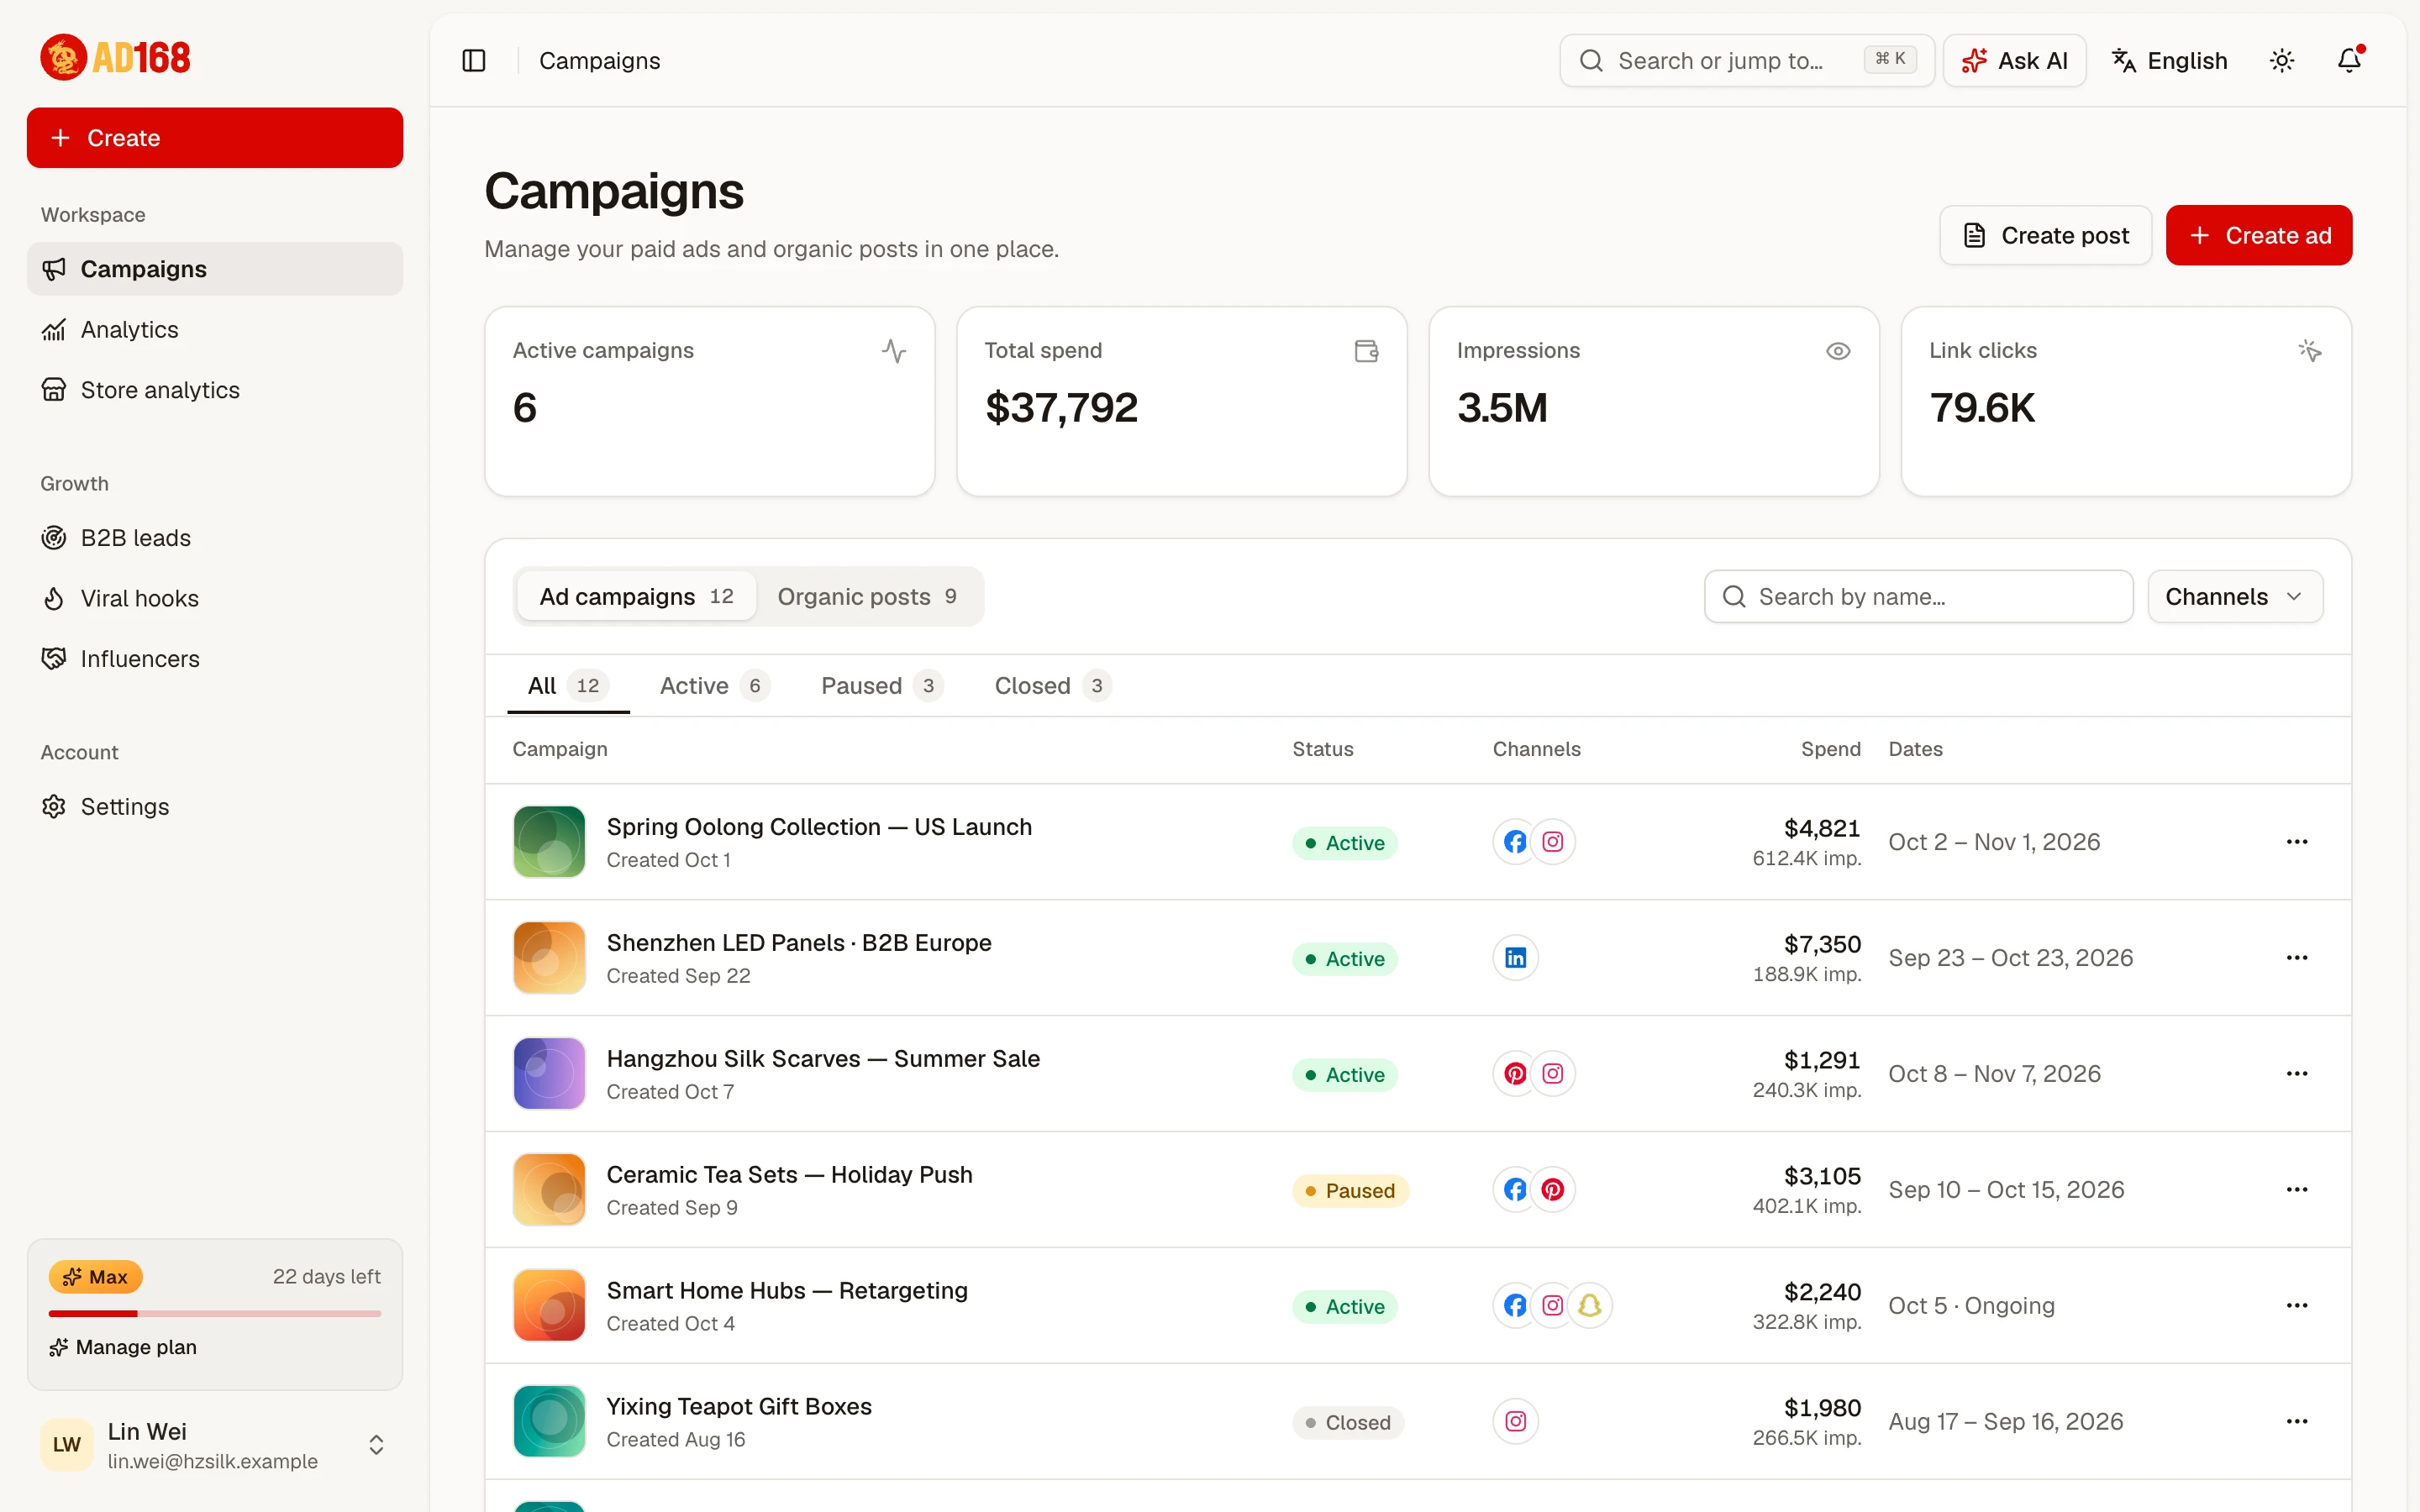Click the Create post button

coord(2045,235)
